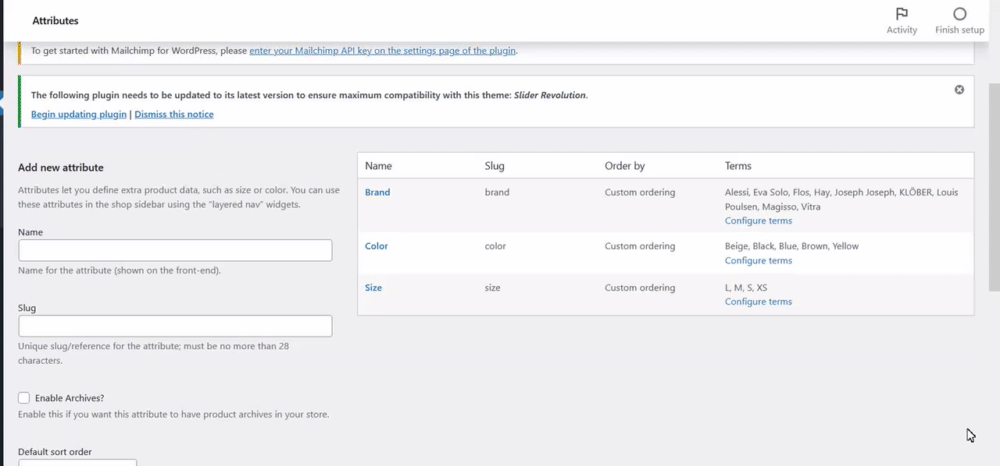Enable the Archives checkbox
This screenshot has width=1000, height=466.
(24, 398)
